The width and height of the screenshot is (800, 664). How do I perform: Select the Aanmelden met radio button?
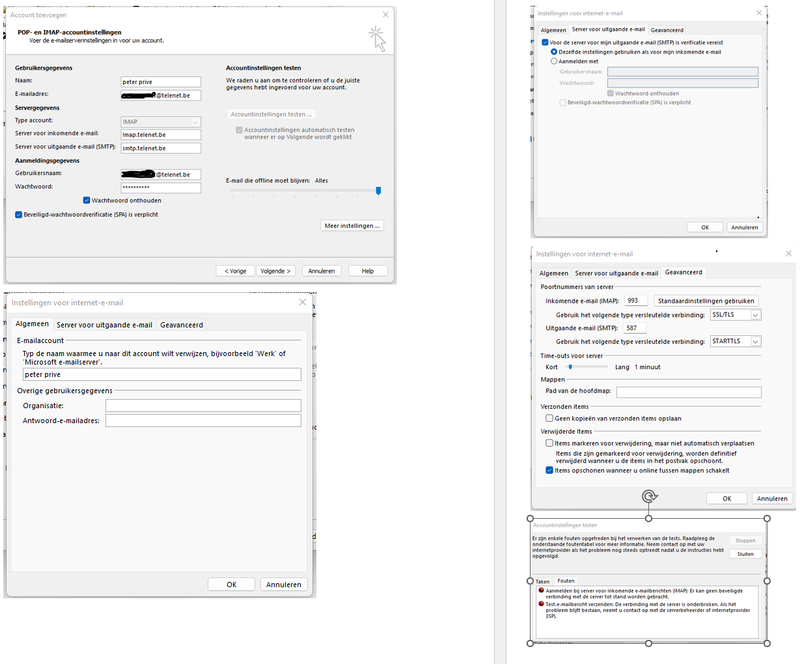coord(555,61)
